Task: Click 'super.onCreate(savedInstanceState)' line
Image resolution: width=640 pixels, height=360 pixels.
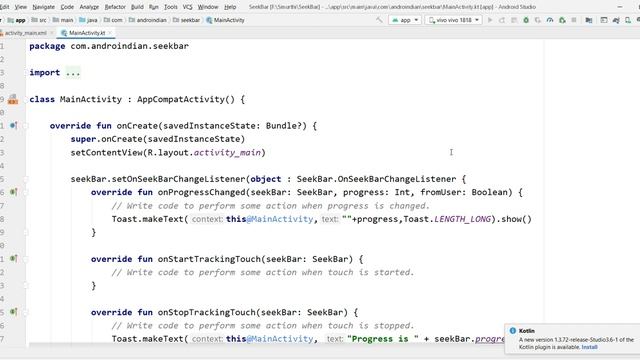Action: click(158, 139)
